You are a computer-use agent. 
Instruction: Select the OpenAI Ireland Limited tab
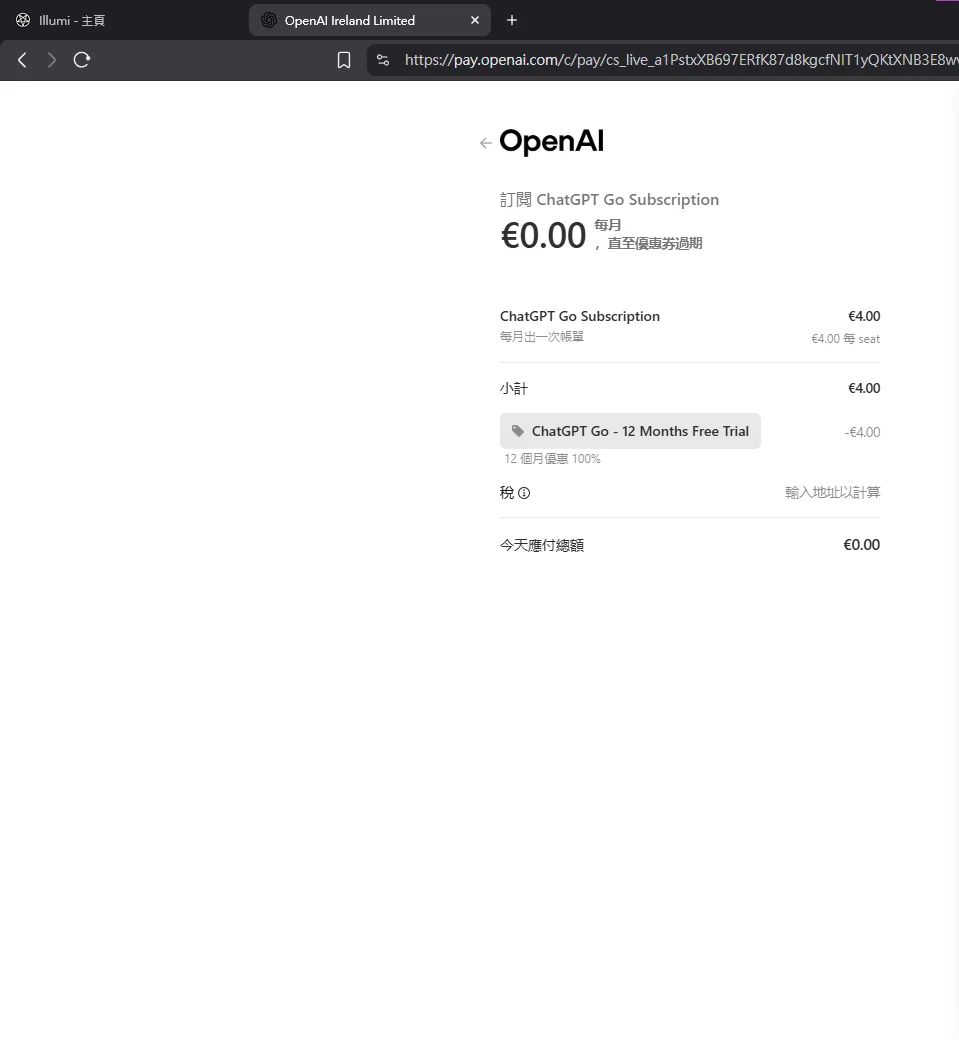(x=350, y=20)
